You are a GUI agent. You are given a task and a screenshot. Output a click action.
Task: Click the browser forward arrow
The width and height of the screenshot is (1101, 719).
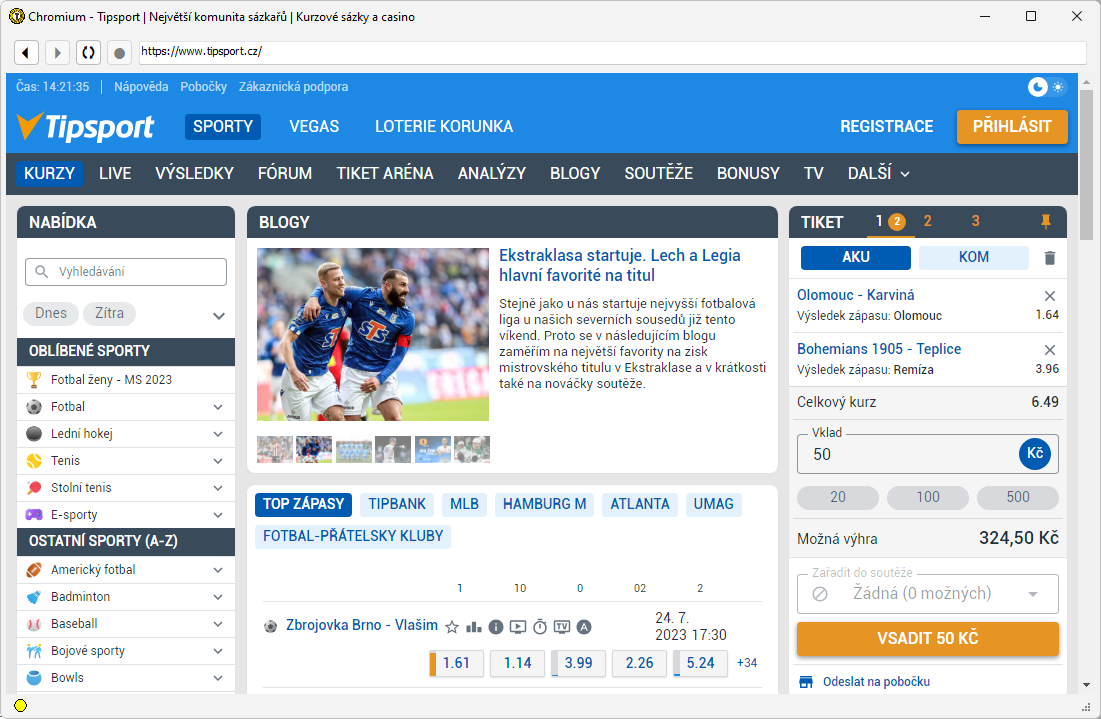point(57,52)
